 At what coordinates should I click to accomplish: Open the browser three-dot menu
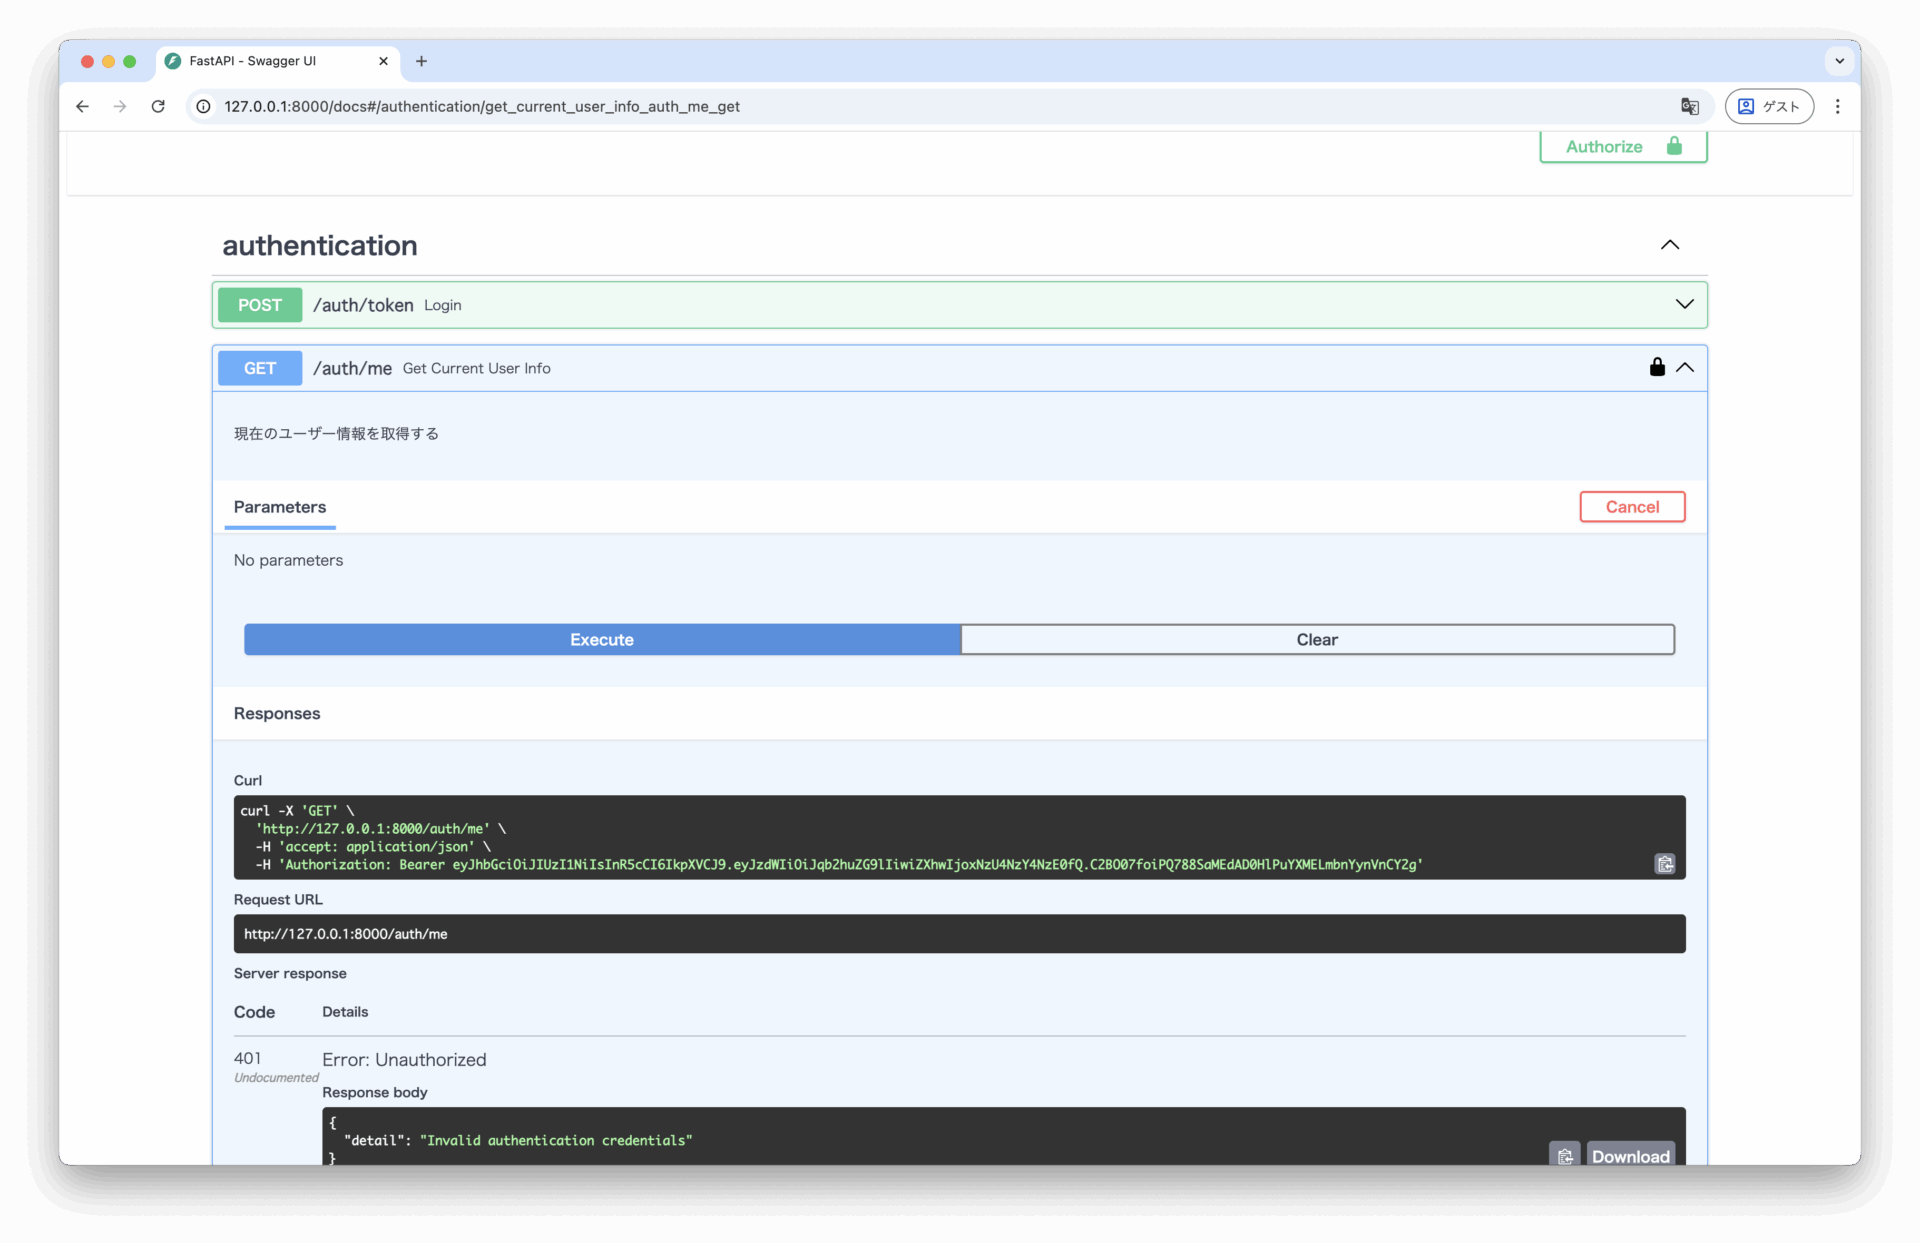(x=1837, y=106)
